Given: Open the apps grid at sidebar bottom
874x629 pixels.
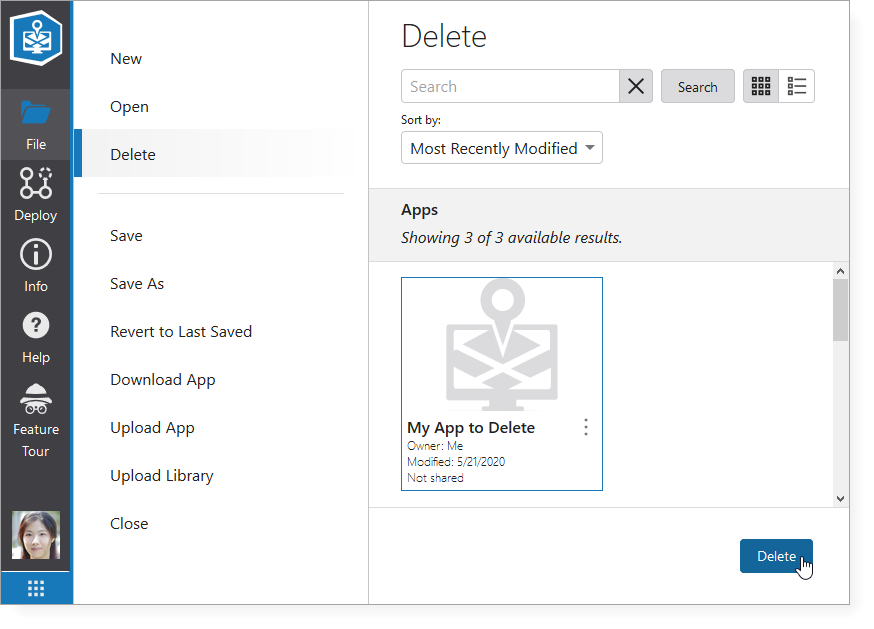Looking at the screenshot, I should pos(36,588).
